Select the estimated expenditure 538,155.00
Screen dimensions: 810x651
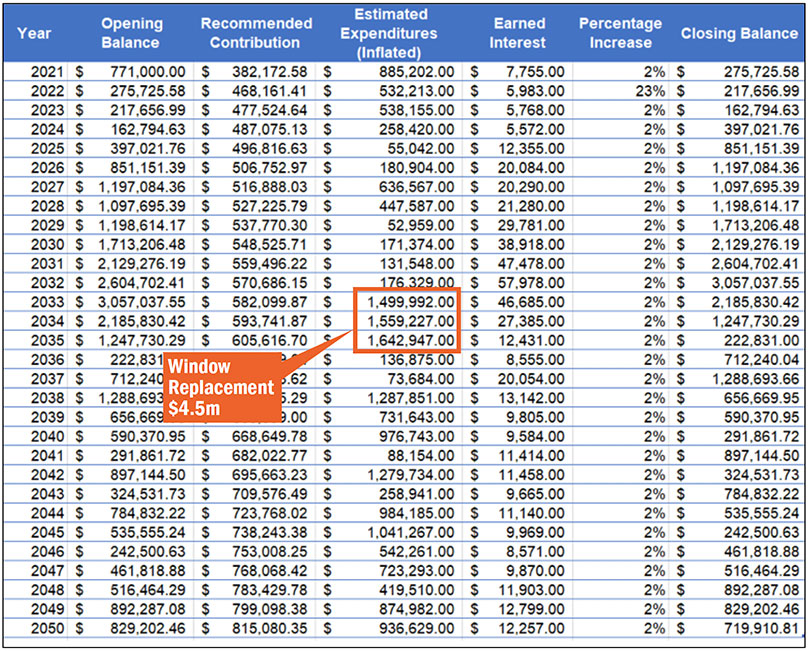417,110
